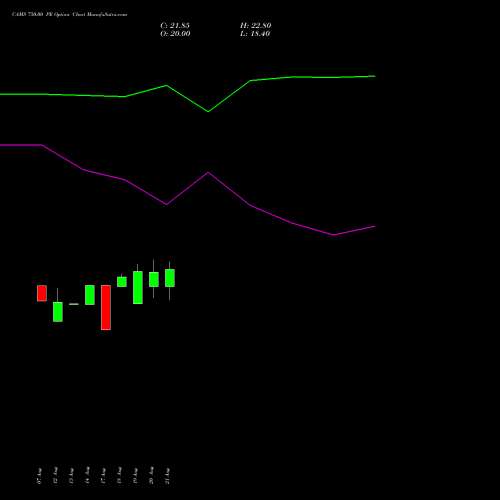The height and width of the screenshot is (500, 500).
Task: Click the 17 Aug date axis label
Action: click(x=103, y=476)
